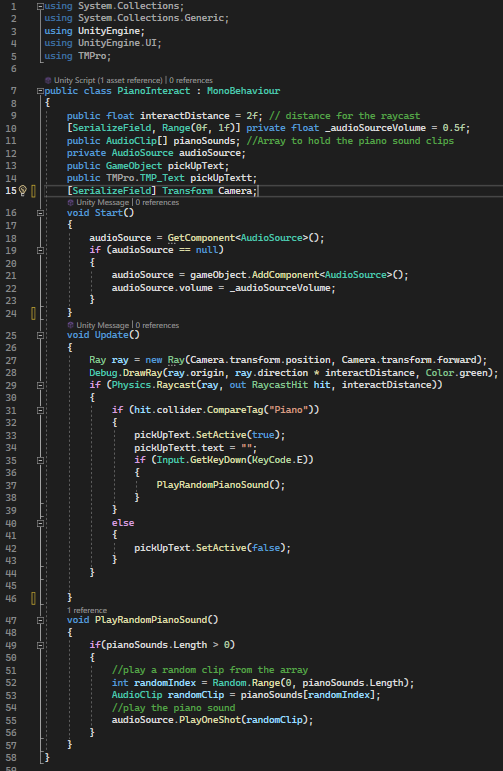
Task: Collapse the Input.GetKeyDown if block
Action: tap(40, 460)
